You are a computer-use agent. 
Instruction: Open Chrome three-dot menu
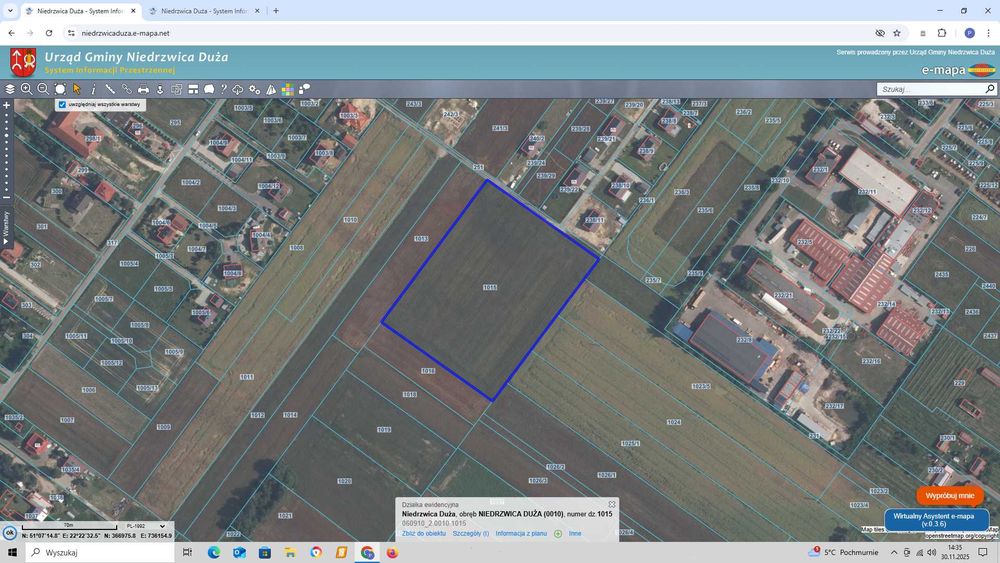[988, 33]
